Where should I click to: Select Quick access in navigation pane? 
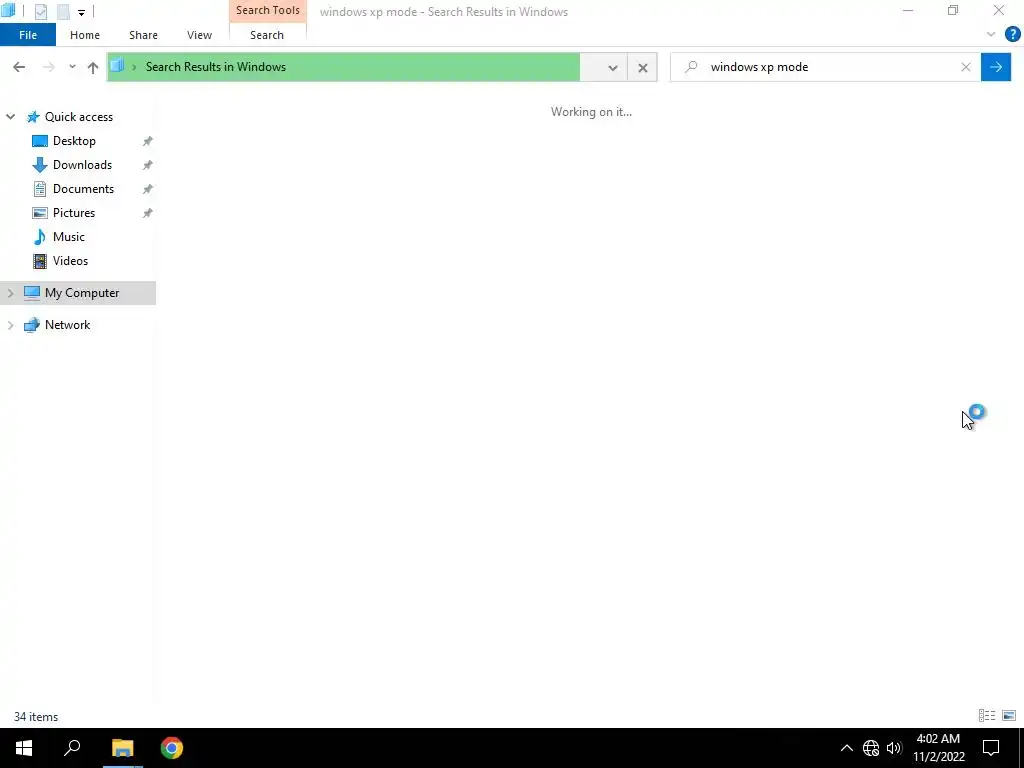point(78,117)
